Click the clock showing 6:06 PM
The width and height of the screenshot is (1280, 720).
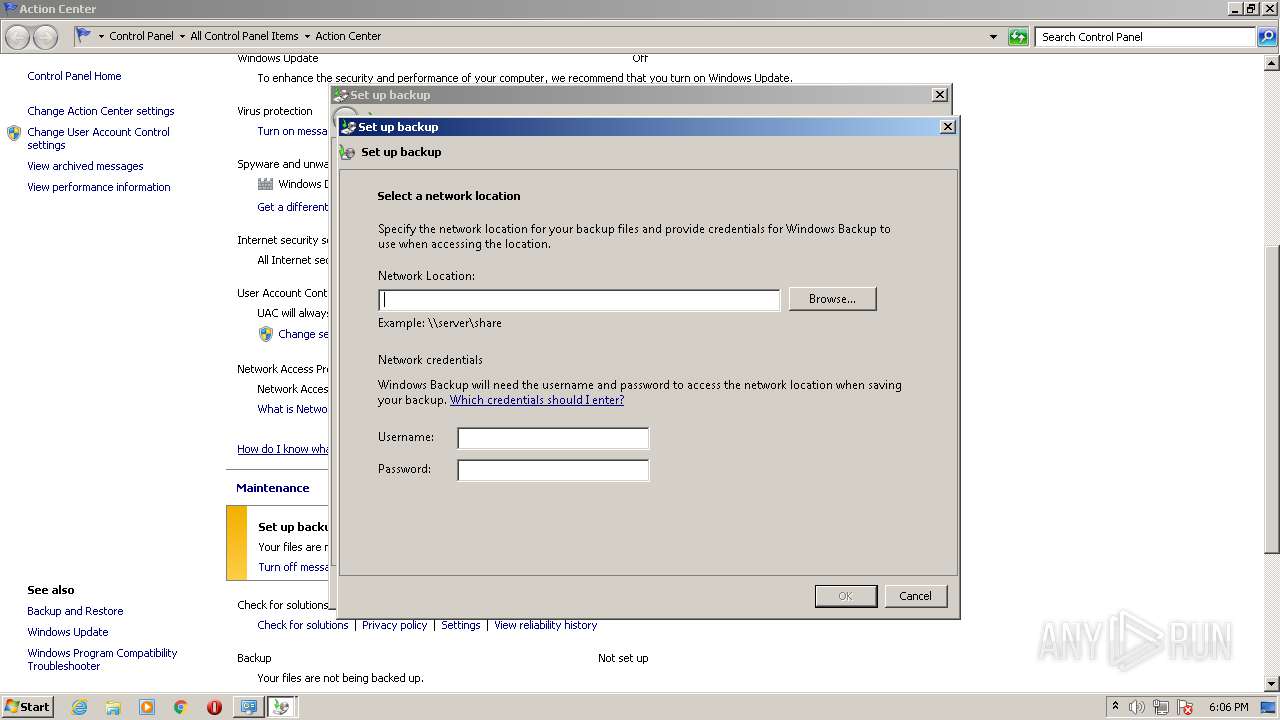point(1228,707)
